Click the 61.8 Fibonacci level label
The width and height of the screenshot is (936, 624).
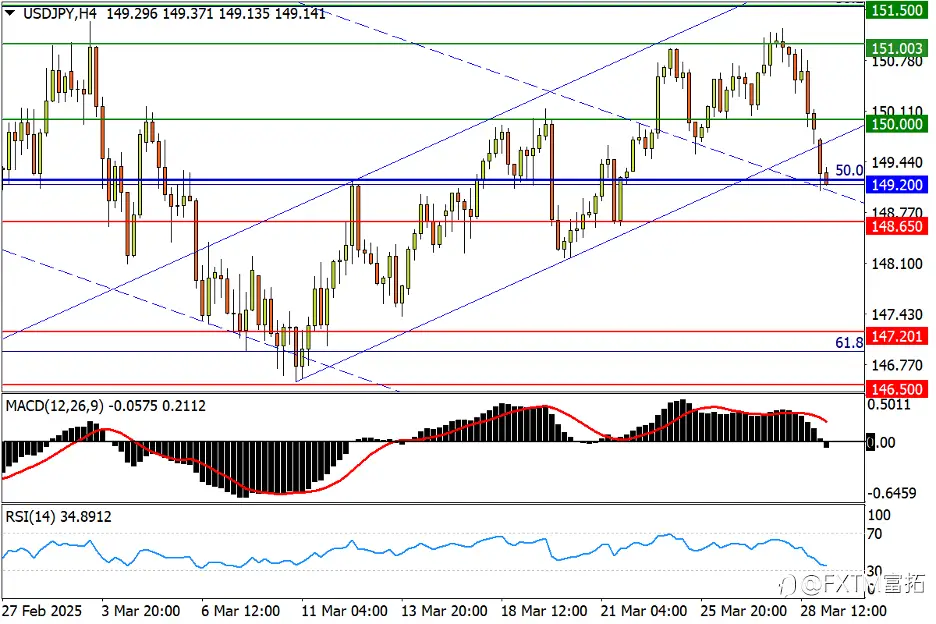tap(849, 343)
